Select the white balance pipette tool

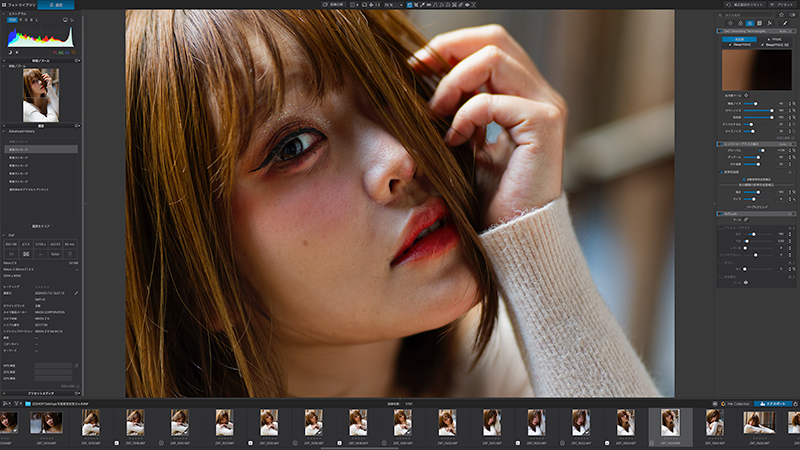422,5
